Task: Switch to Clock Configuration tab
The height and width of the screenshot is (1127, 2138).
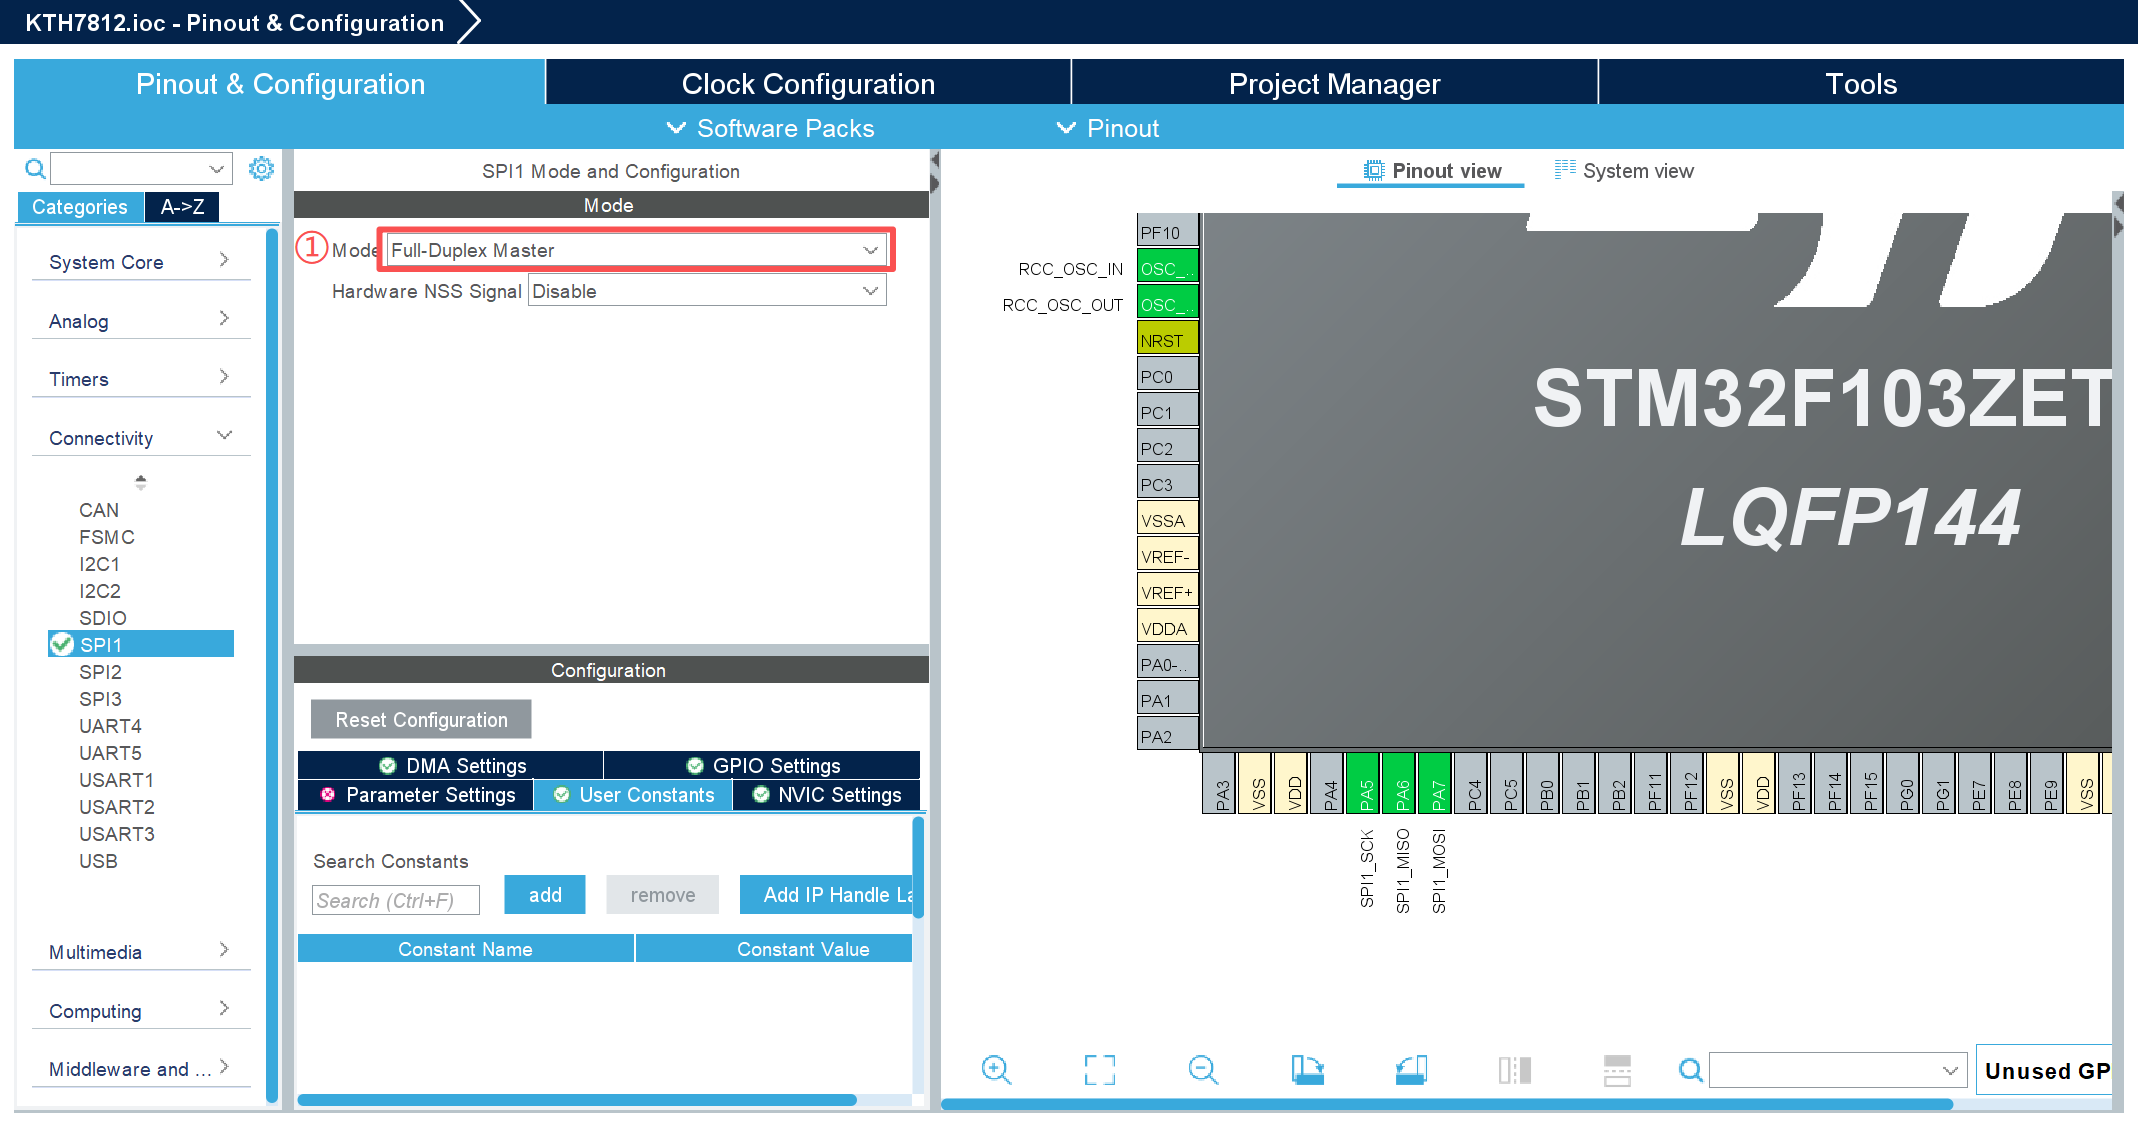Action: 808,84
